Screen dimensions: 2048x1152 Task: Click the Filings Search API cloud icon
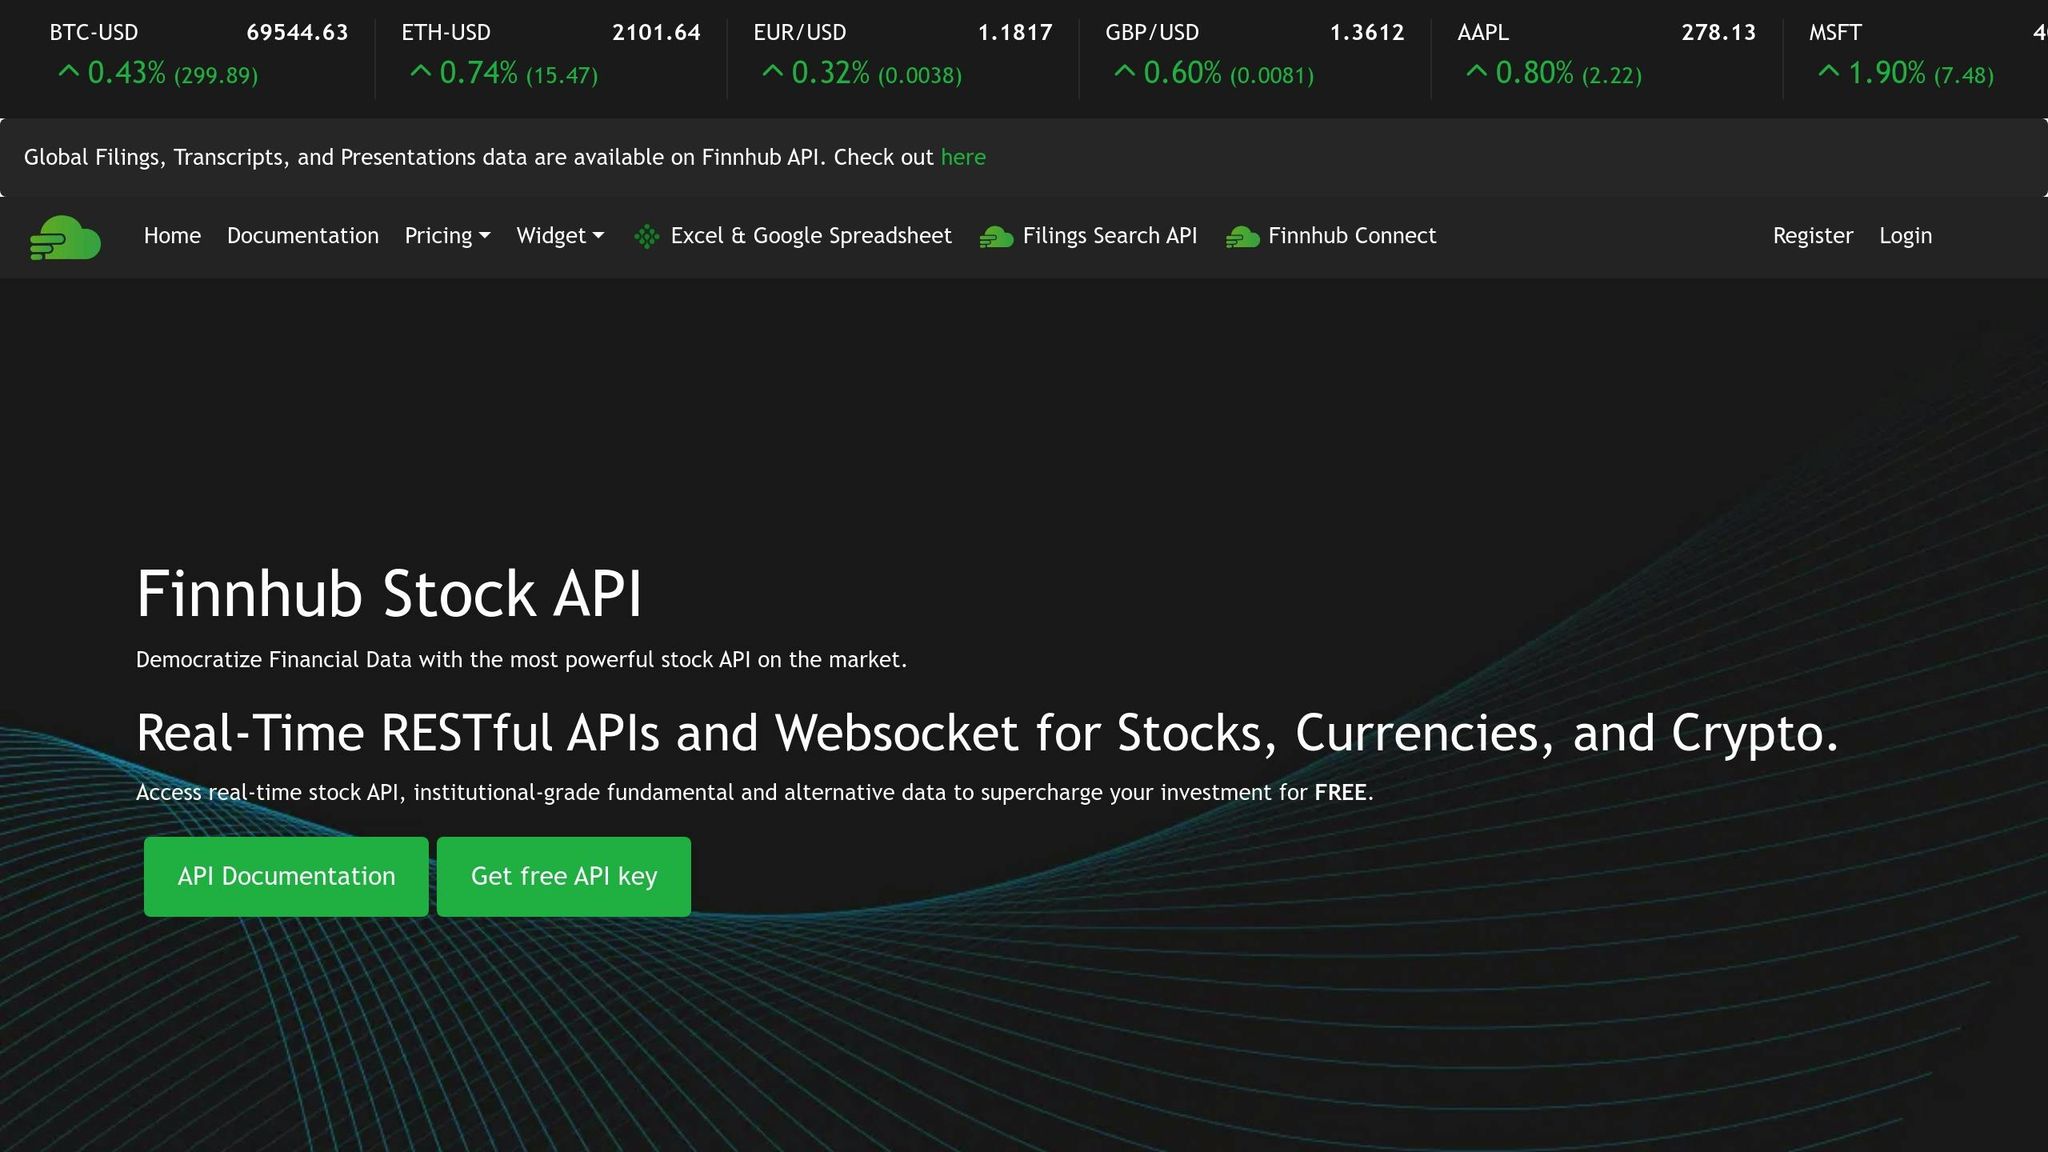click(x=996, y=237)
